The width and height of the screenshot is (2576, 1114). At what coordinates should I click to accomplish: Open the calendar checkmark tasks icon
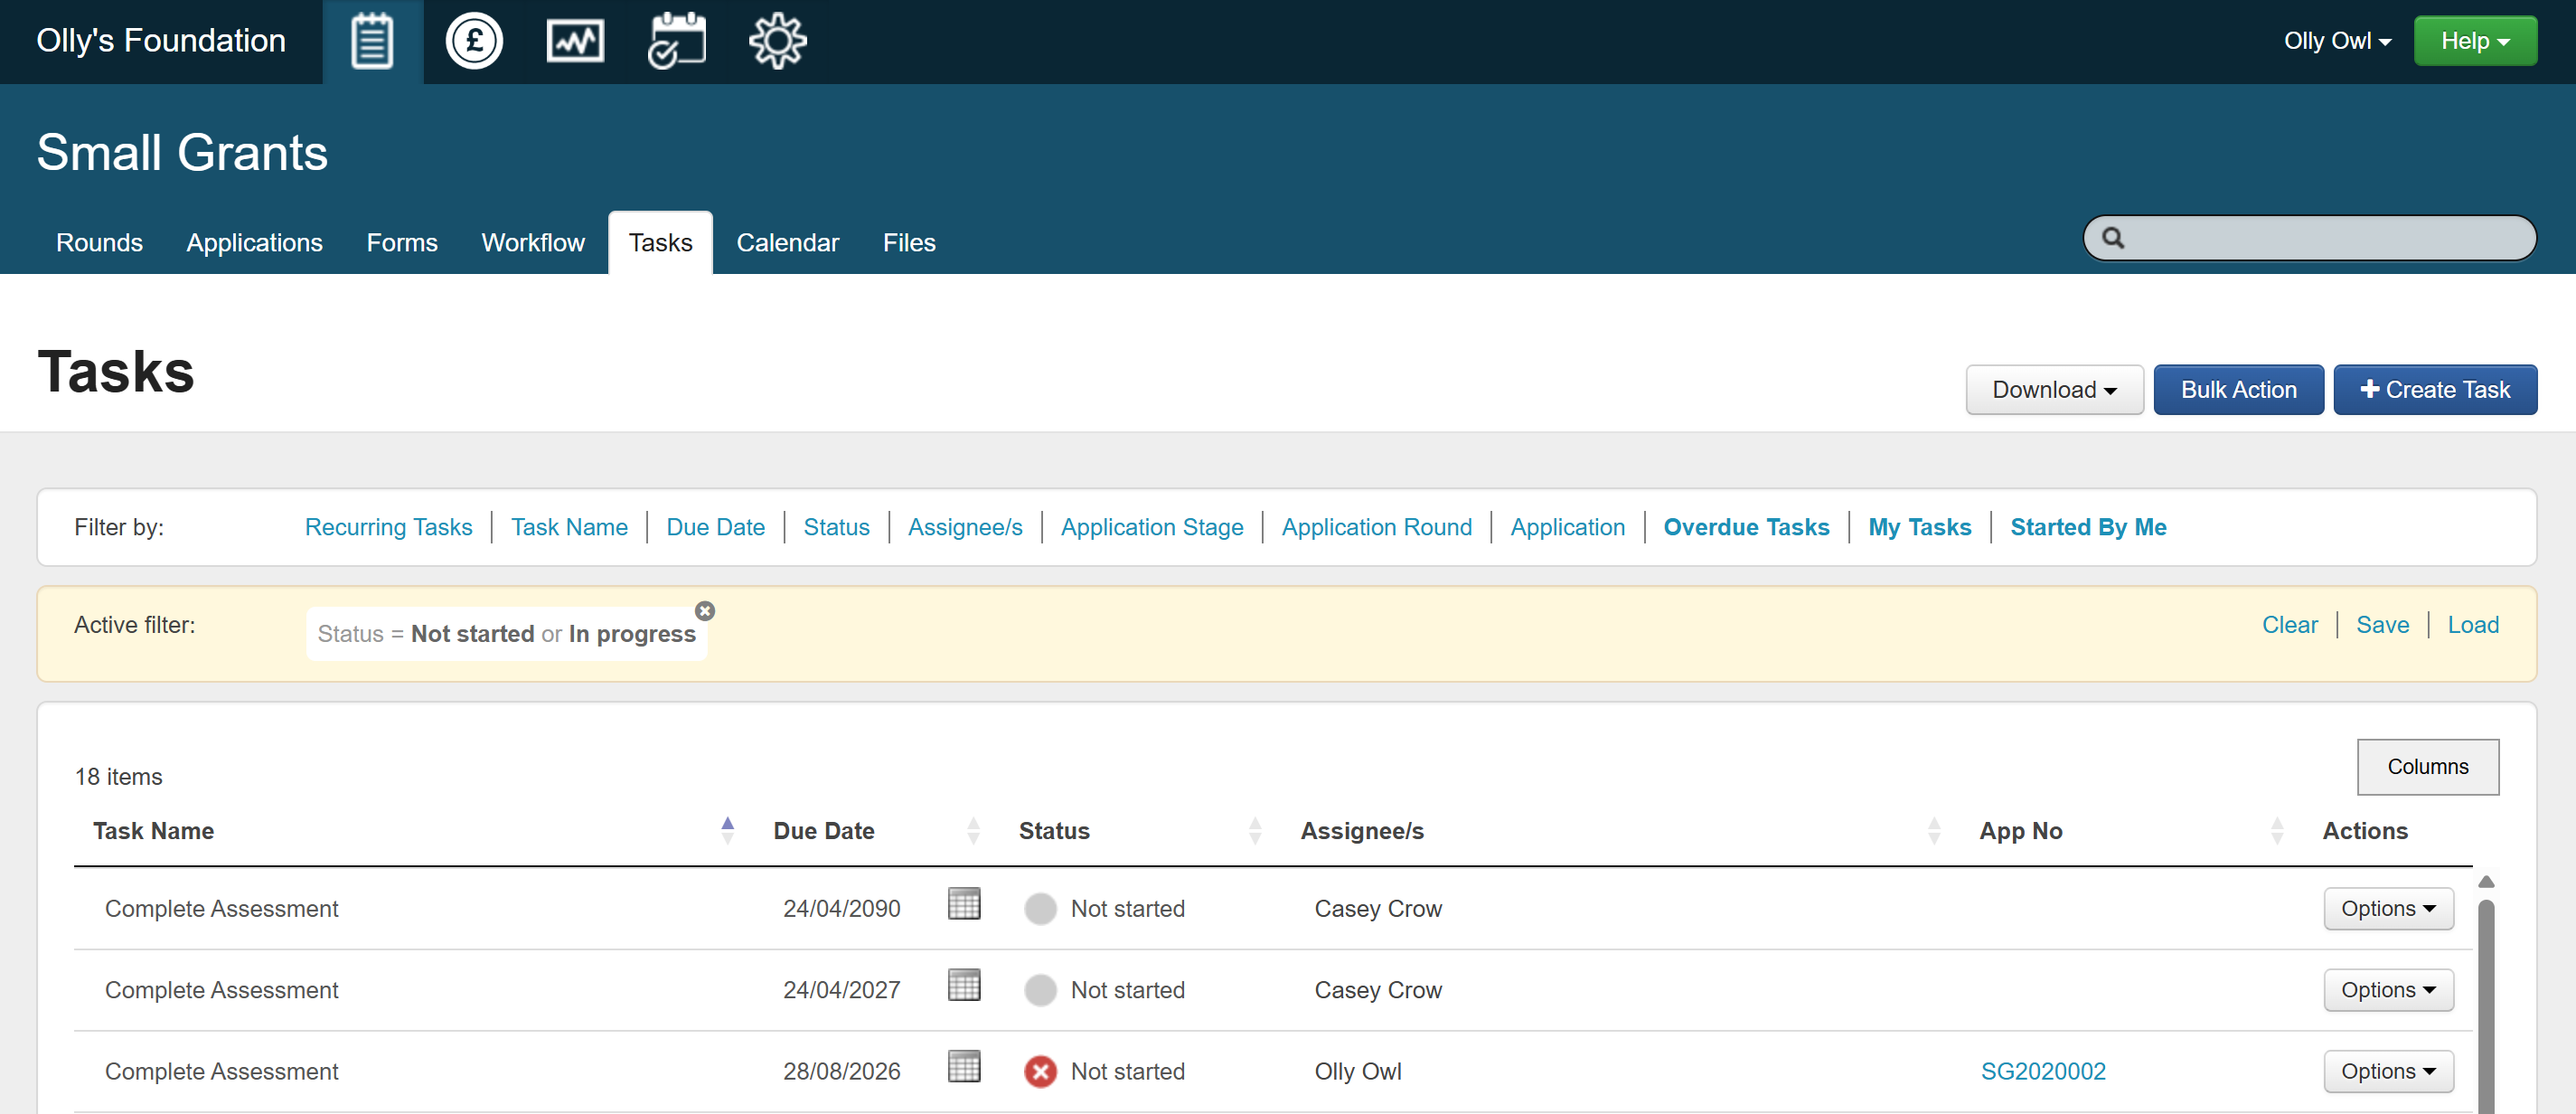point(677,41)
